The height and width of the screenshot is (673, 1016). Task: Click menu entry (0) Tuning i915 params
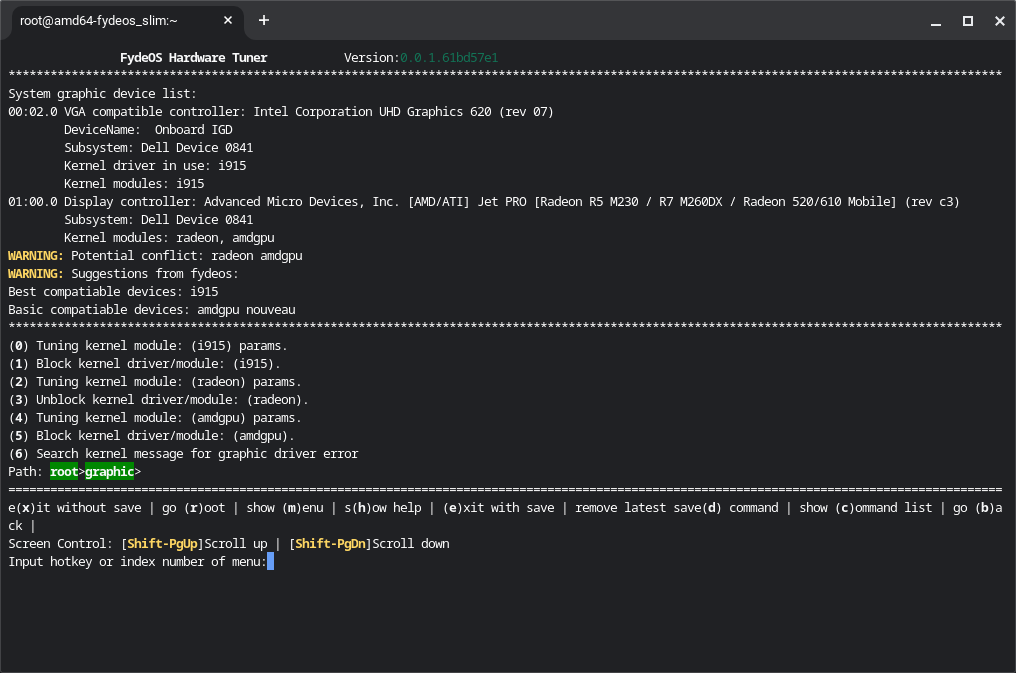(x=148, y=346)
